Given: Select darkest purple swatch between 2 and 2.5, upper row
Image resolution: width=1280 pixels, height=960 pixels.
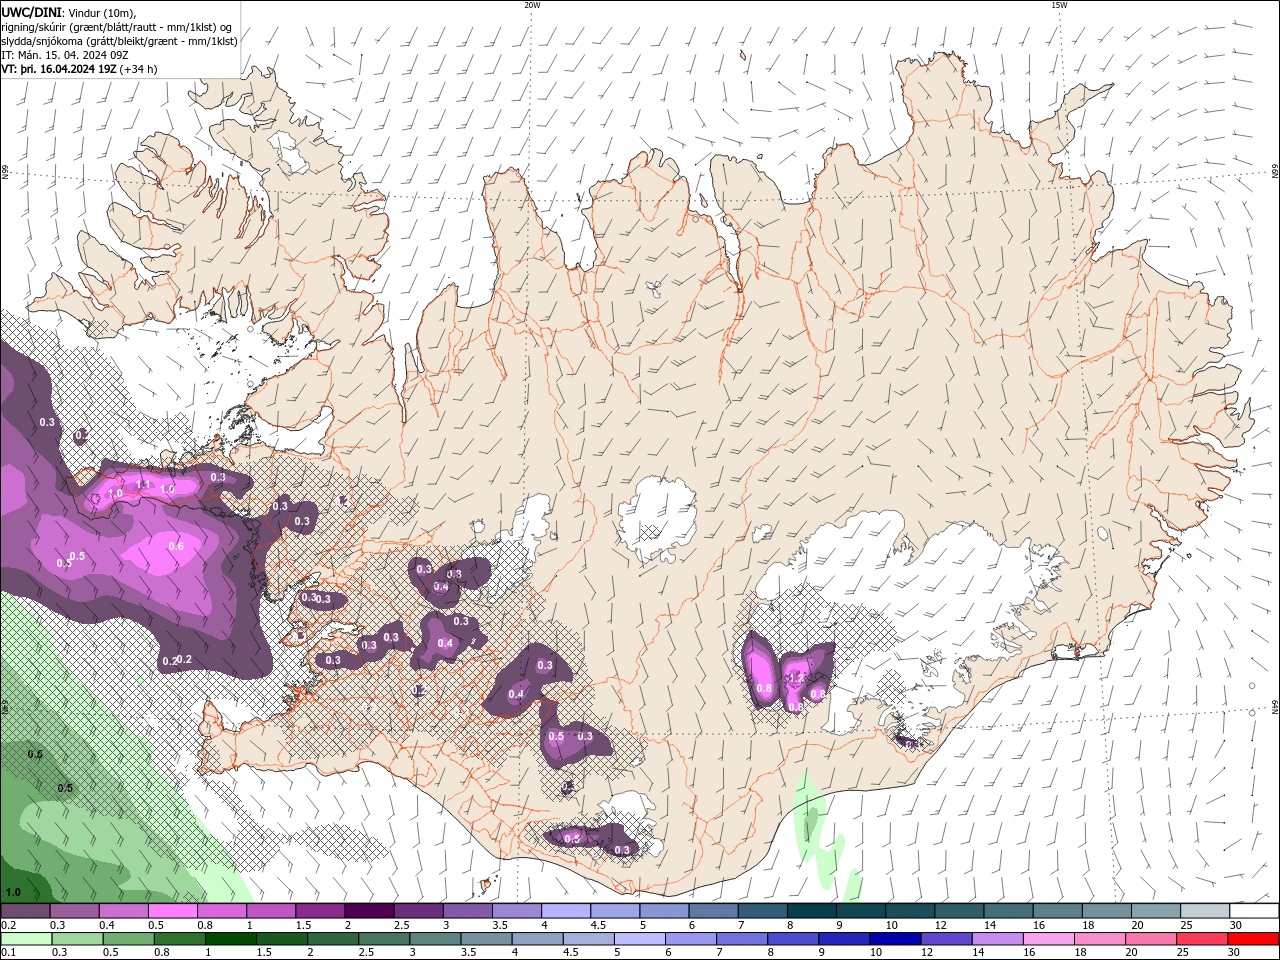Looking at the screenshot, I should pos(369,911).
